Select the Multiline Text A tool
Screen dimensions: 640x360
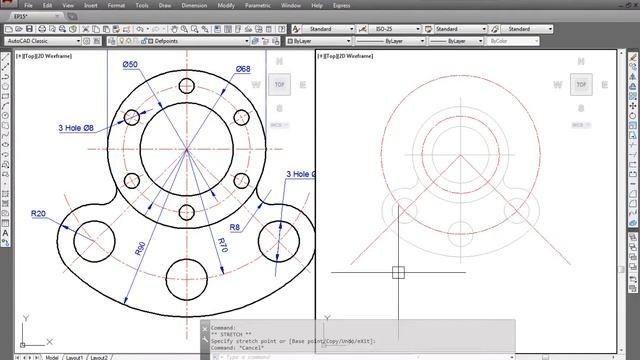click(x=5, y=233)
